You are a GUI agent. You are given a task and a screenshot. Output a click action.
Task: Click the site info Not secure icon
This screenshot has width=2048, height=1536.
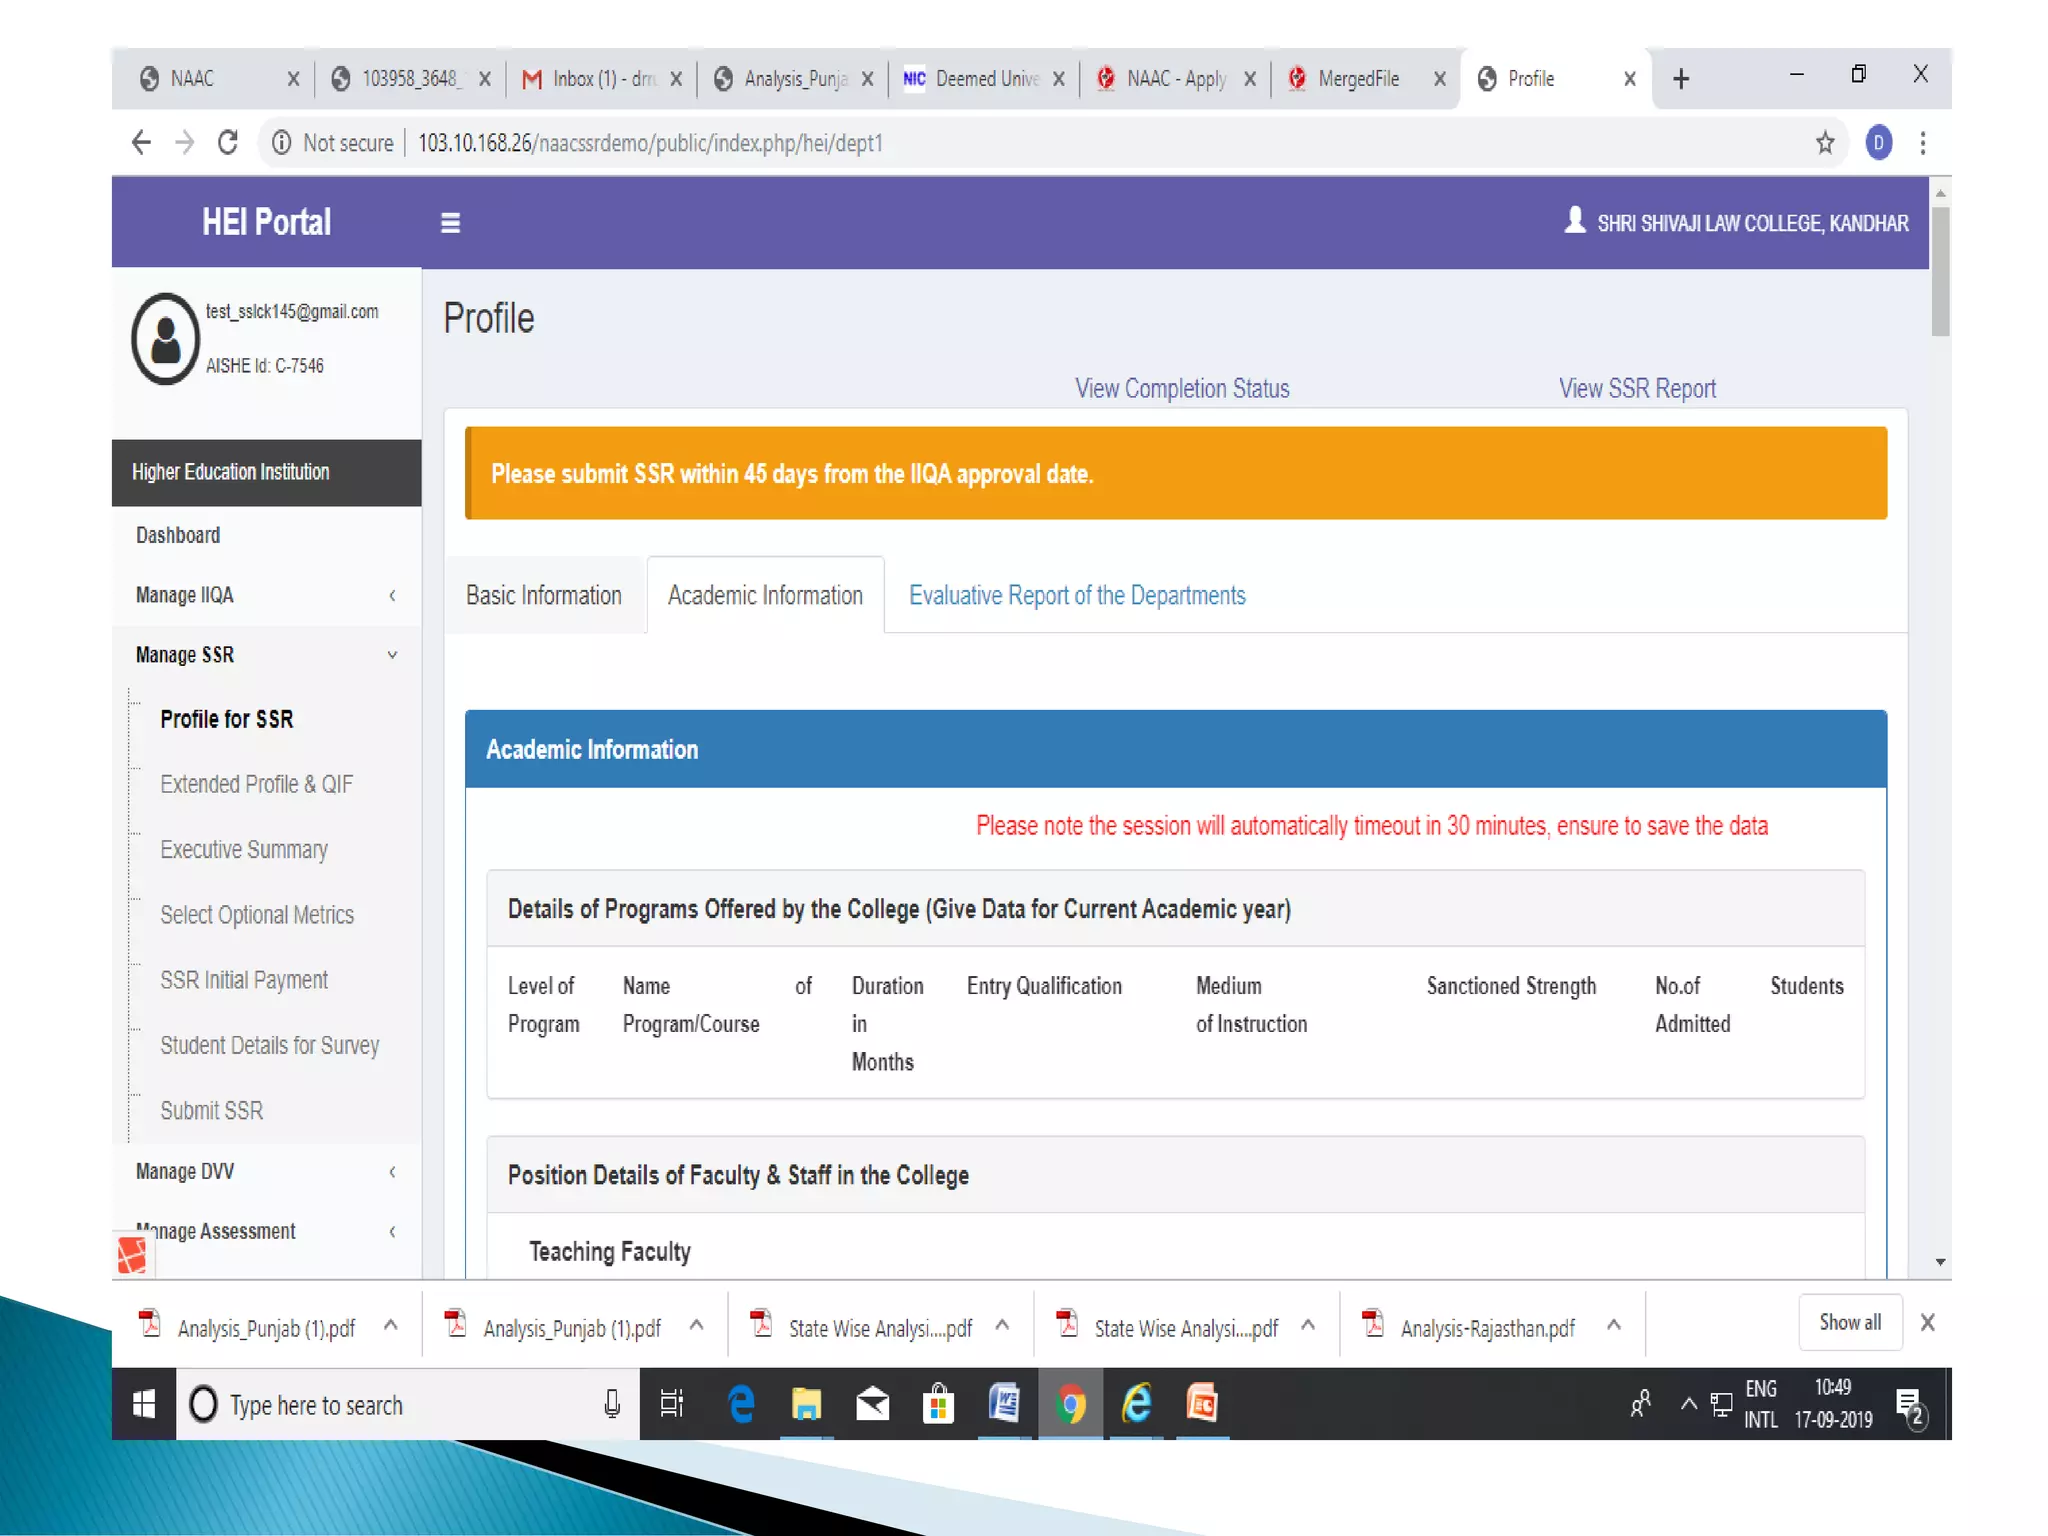click(282, 143)
